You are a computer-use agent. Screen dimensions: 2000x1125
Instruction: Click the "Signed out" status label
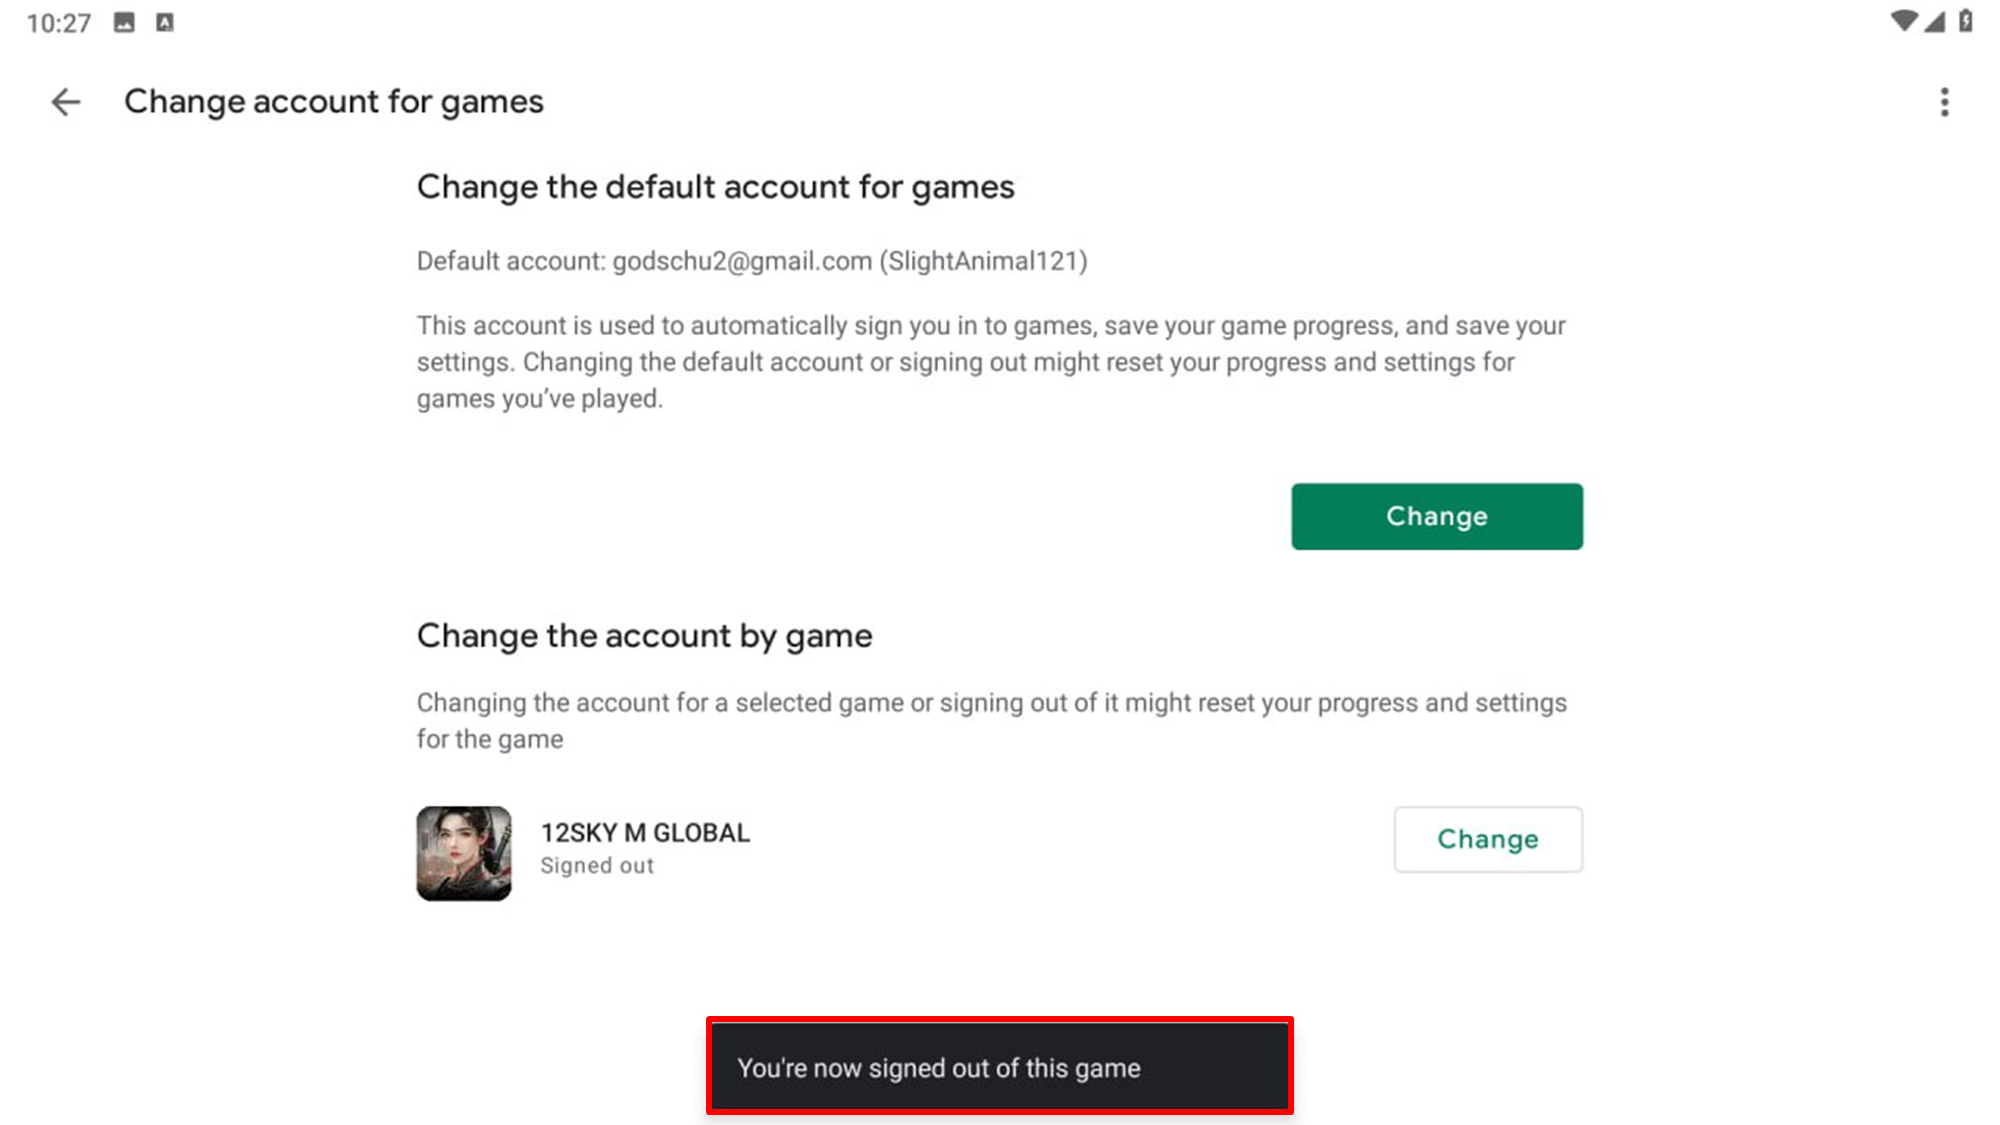pos(597,866)
